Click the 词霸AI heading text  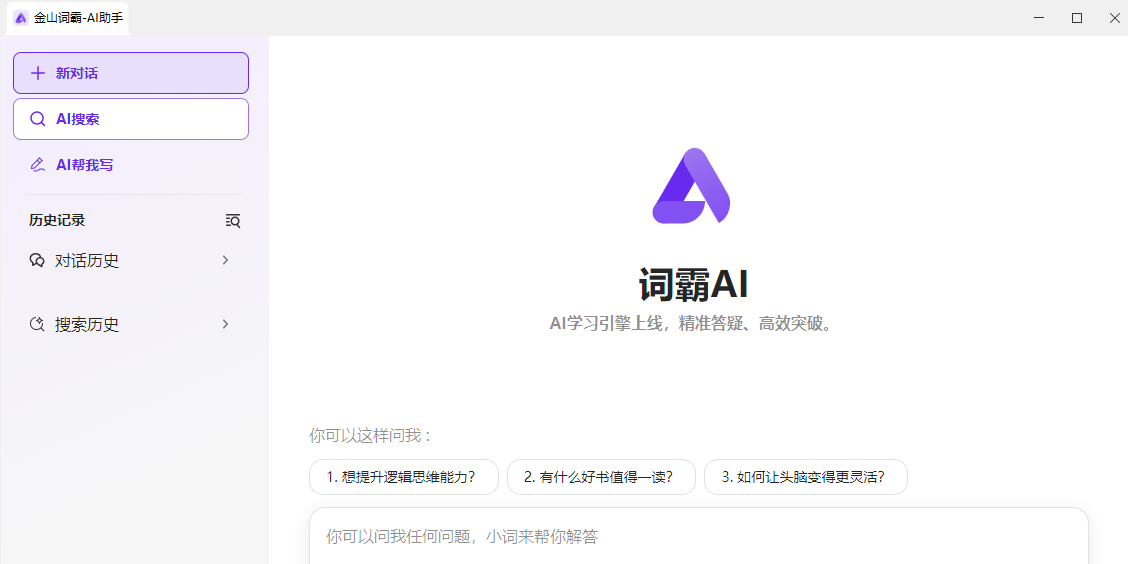[693, 285]
